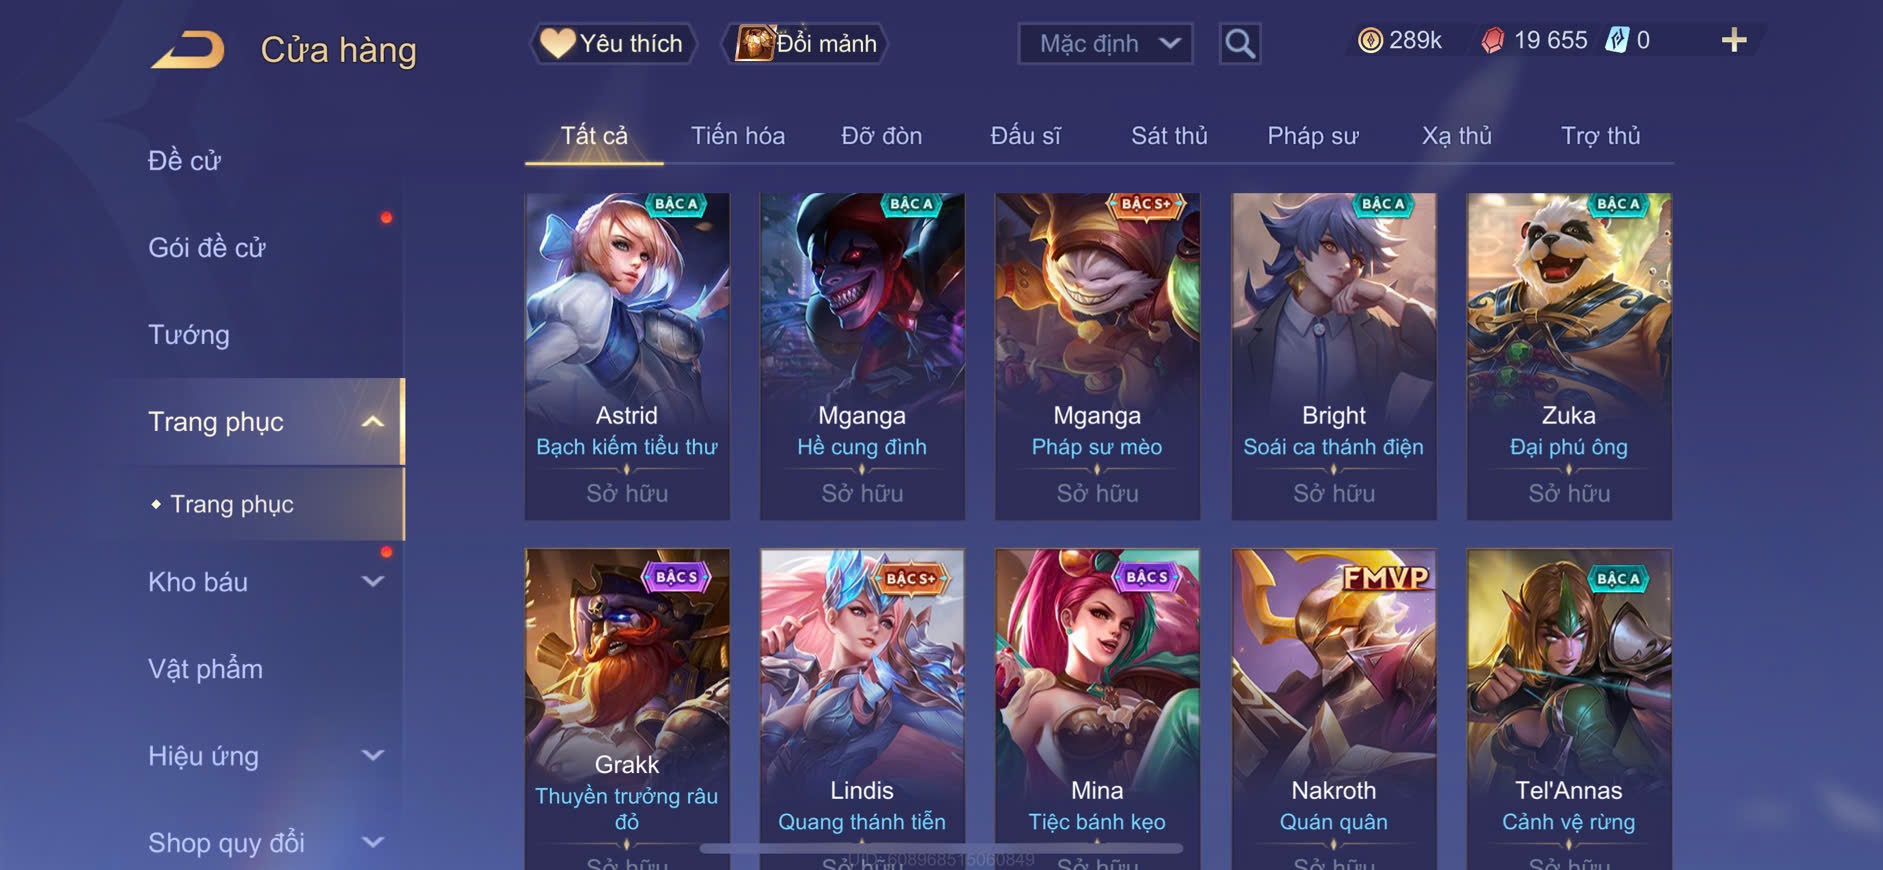Switch to the Sát thủ tab
The image size is (1883, 870).
point(1169,135)
